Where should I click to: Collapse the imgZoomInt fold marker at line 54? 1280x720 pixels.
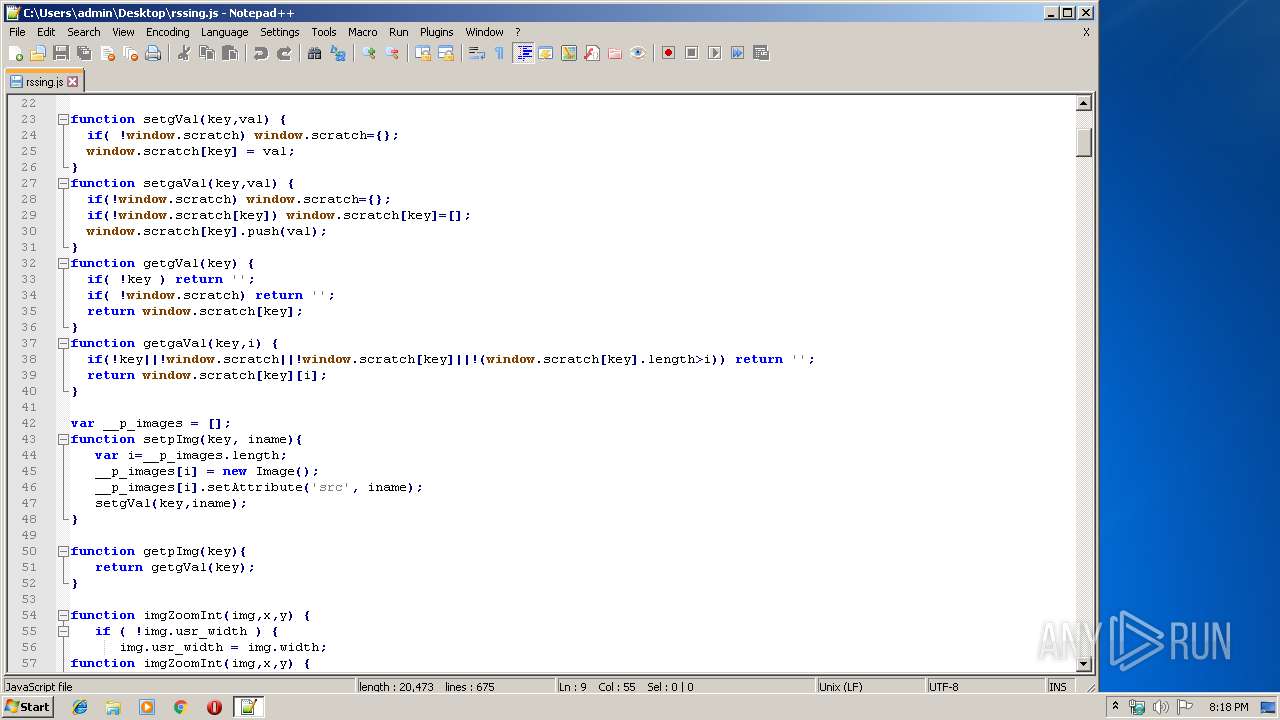[x=63, y=615]
